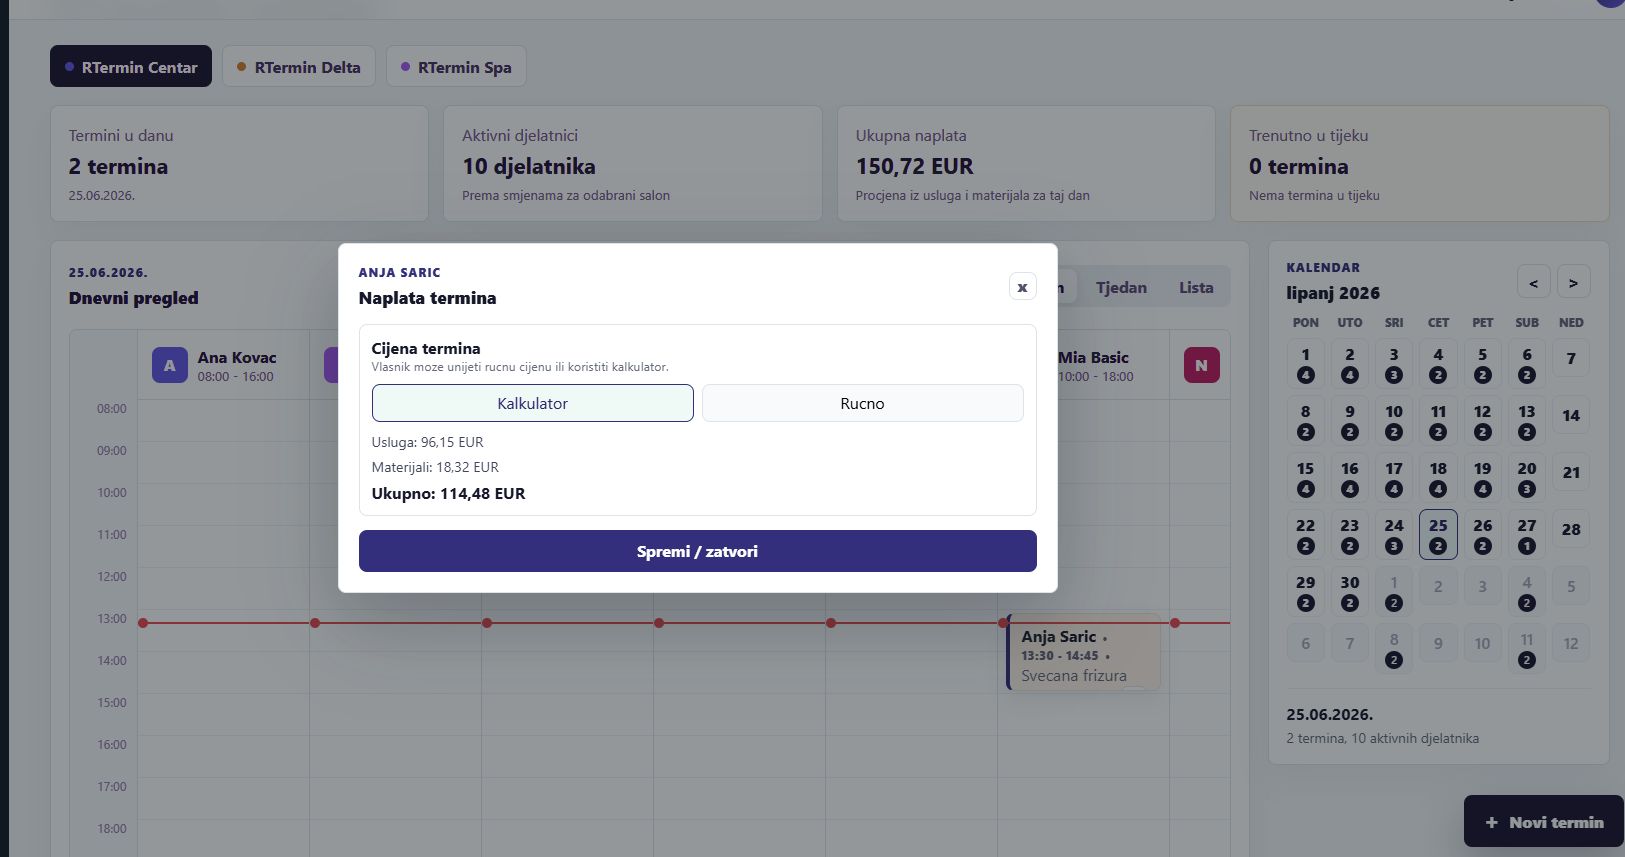
Task: Click the Usluga: 96,15 EUR line
Action: point(427,442)
